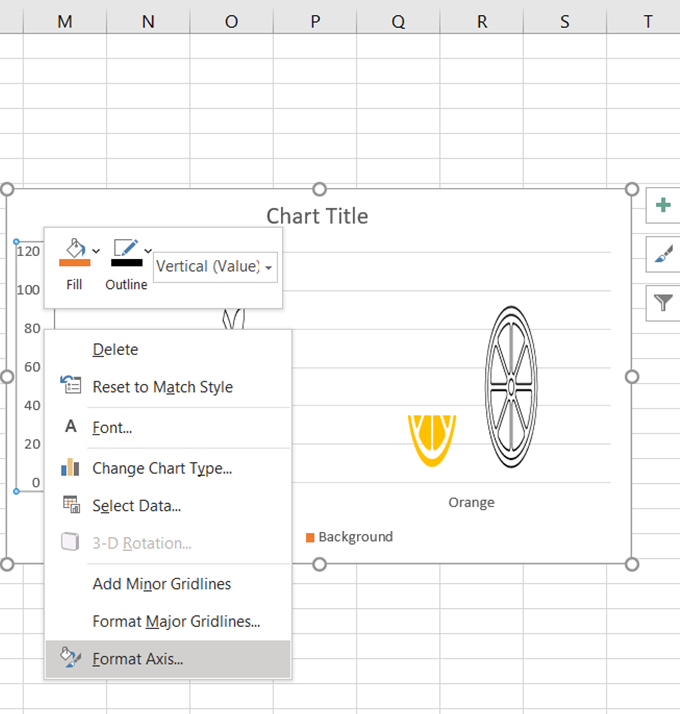The image size is (680, 714).
Task: Select column T header
Action: [x=644, y=21]
